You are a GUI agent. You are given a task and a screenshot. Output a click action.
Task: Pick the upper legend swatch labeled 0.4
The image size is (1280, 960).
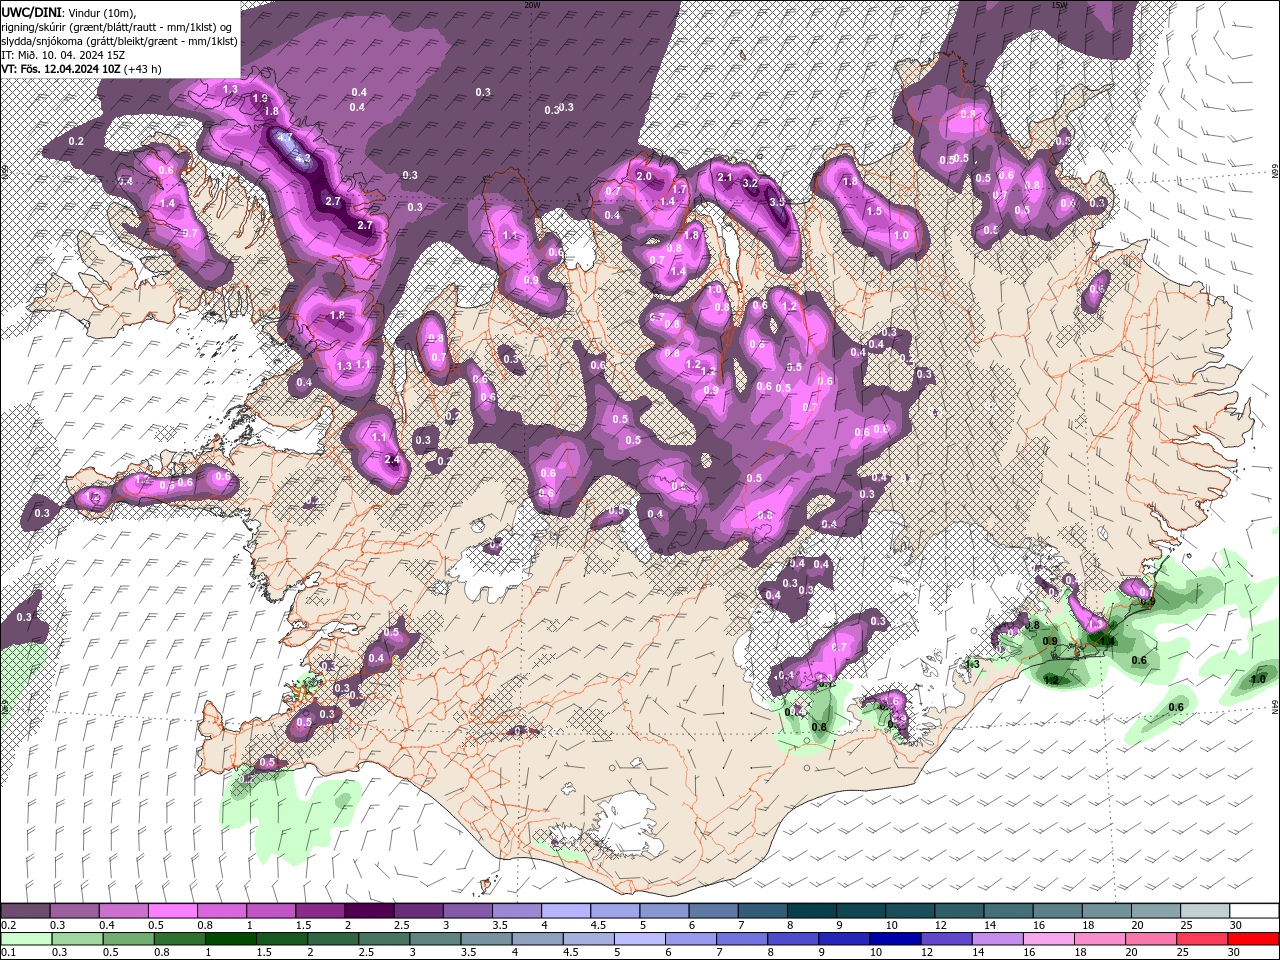[123, 911]
